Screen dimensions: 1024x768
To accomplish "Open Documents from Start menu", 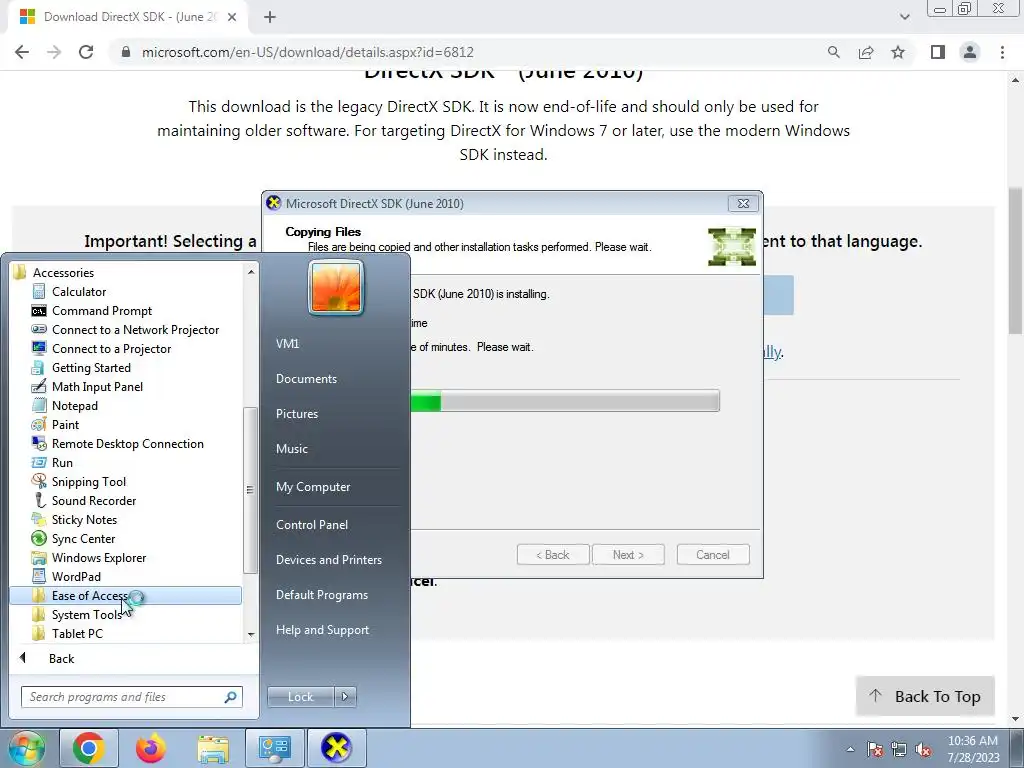I will pyautogui.click(x=306, y=379).
